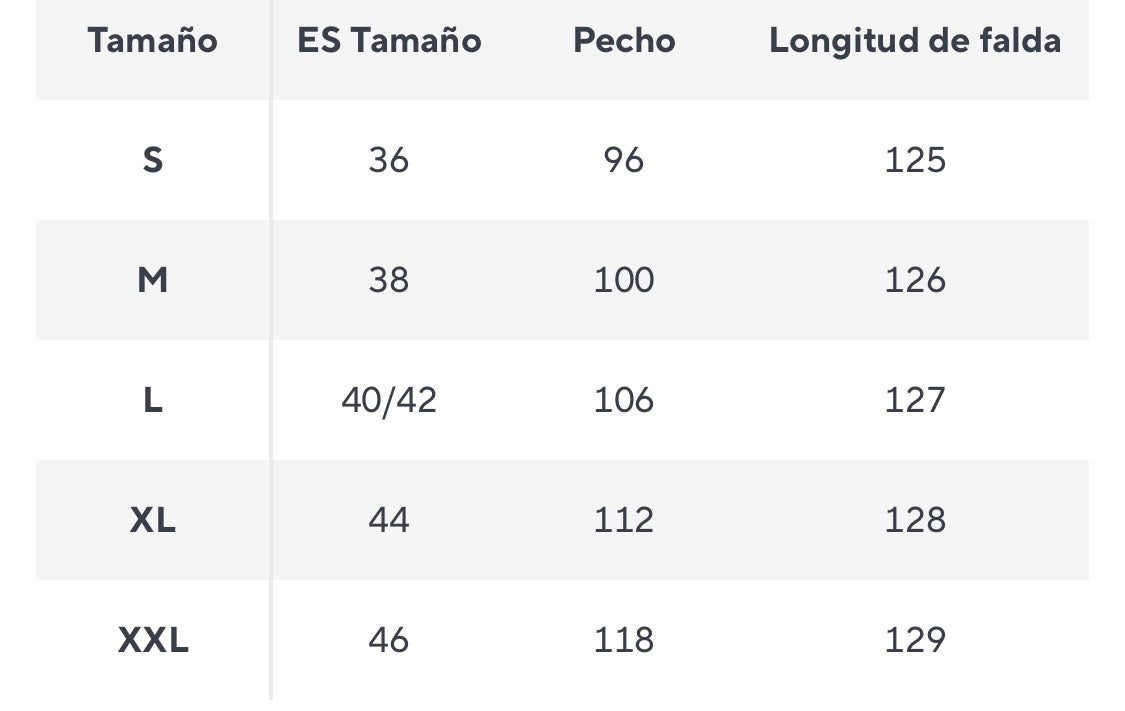1125x711 pixels.
Task: Select ES size value 44
Action: 389,520
